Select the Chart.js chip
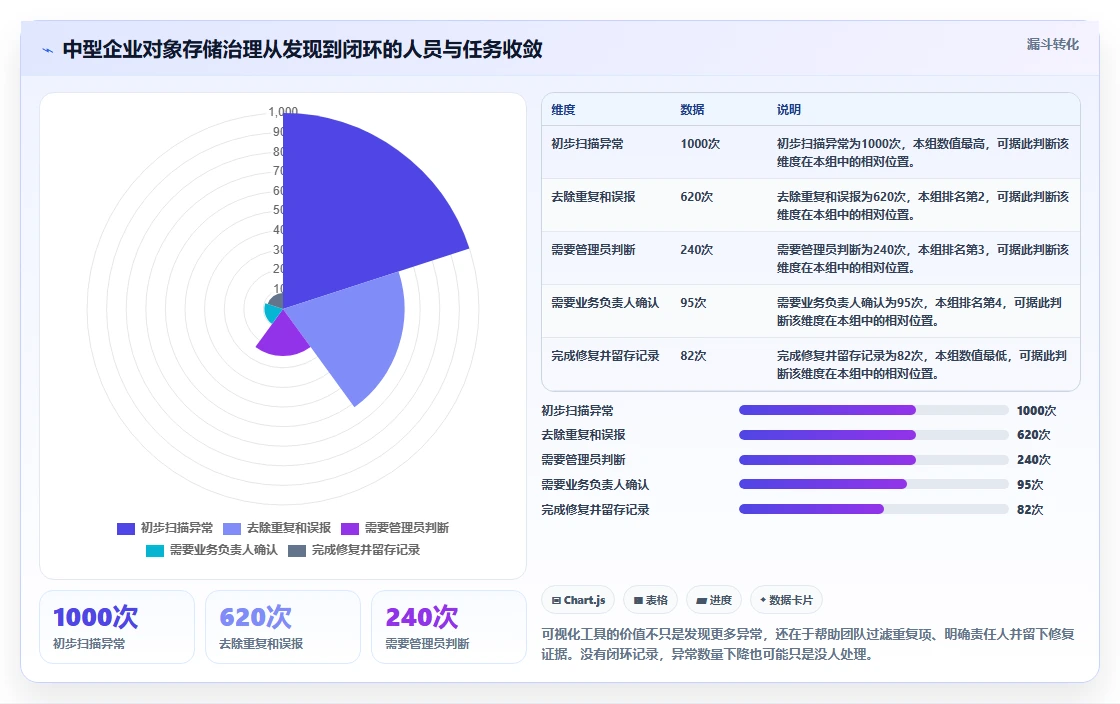Viewport: 1120px width, 704px height. coord(578,600)
